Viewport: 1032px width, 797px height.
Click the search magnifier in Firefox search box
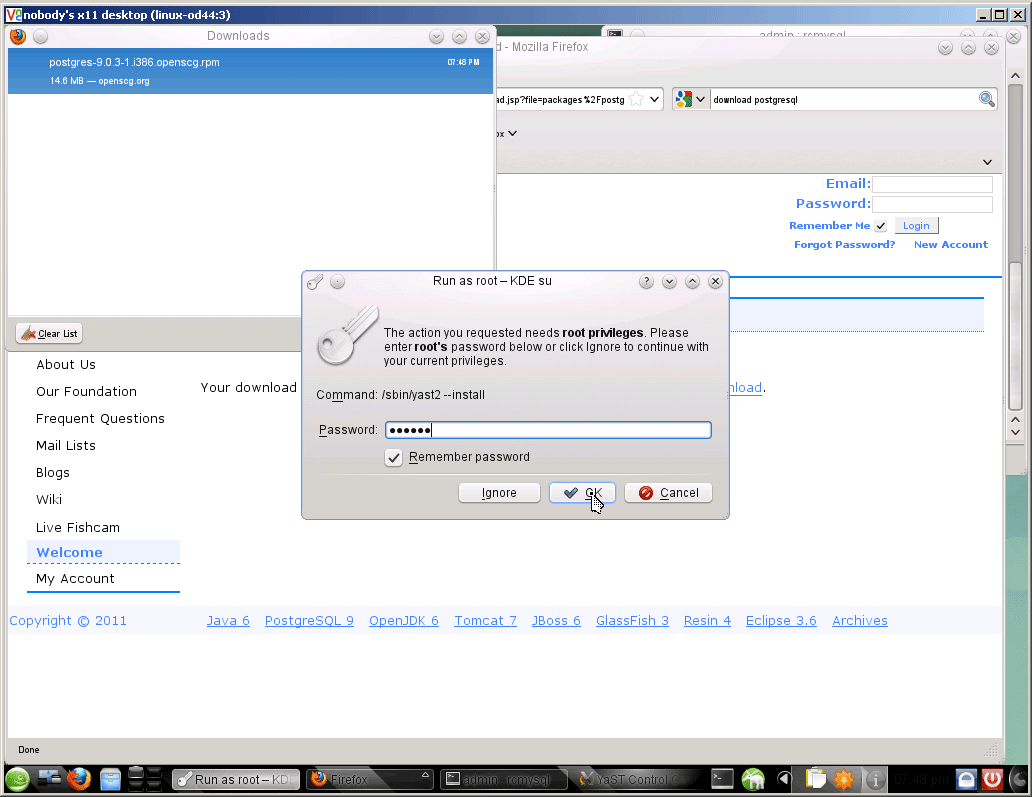pyautogui.click(x=987, y=99)
